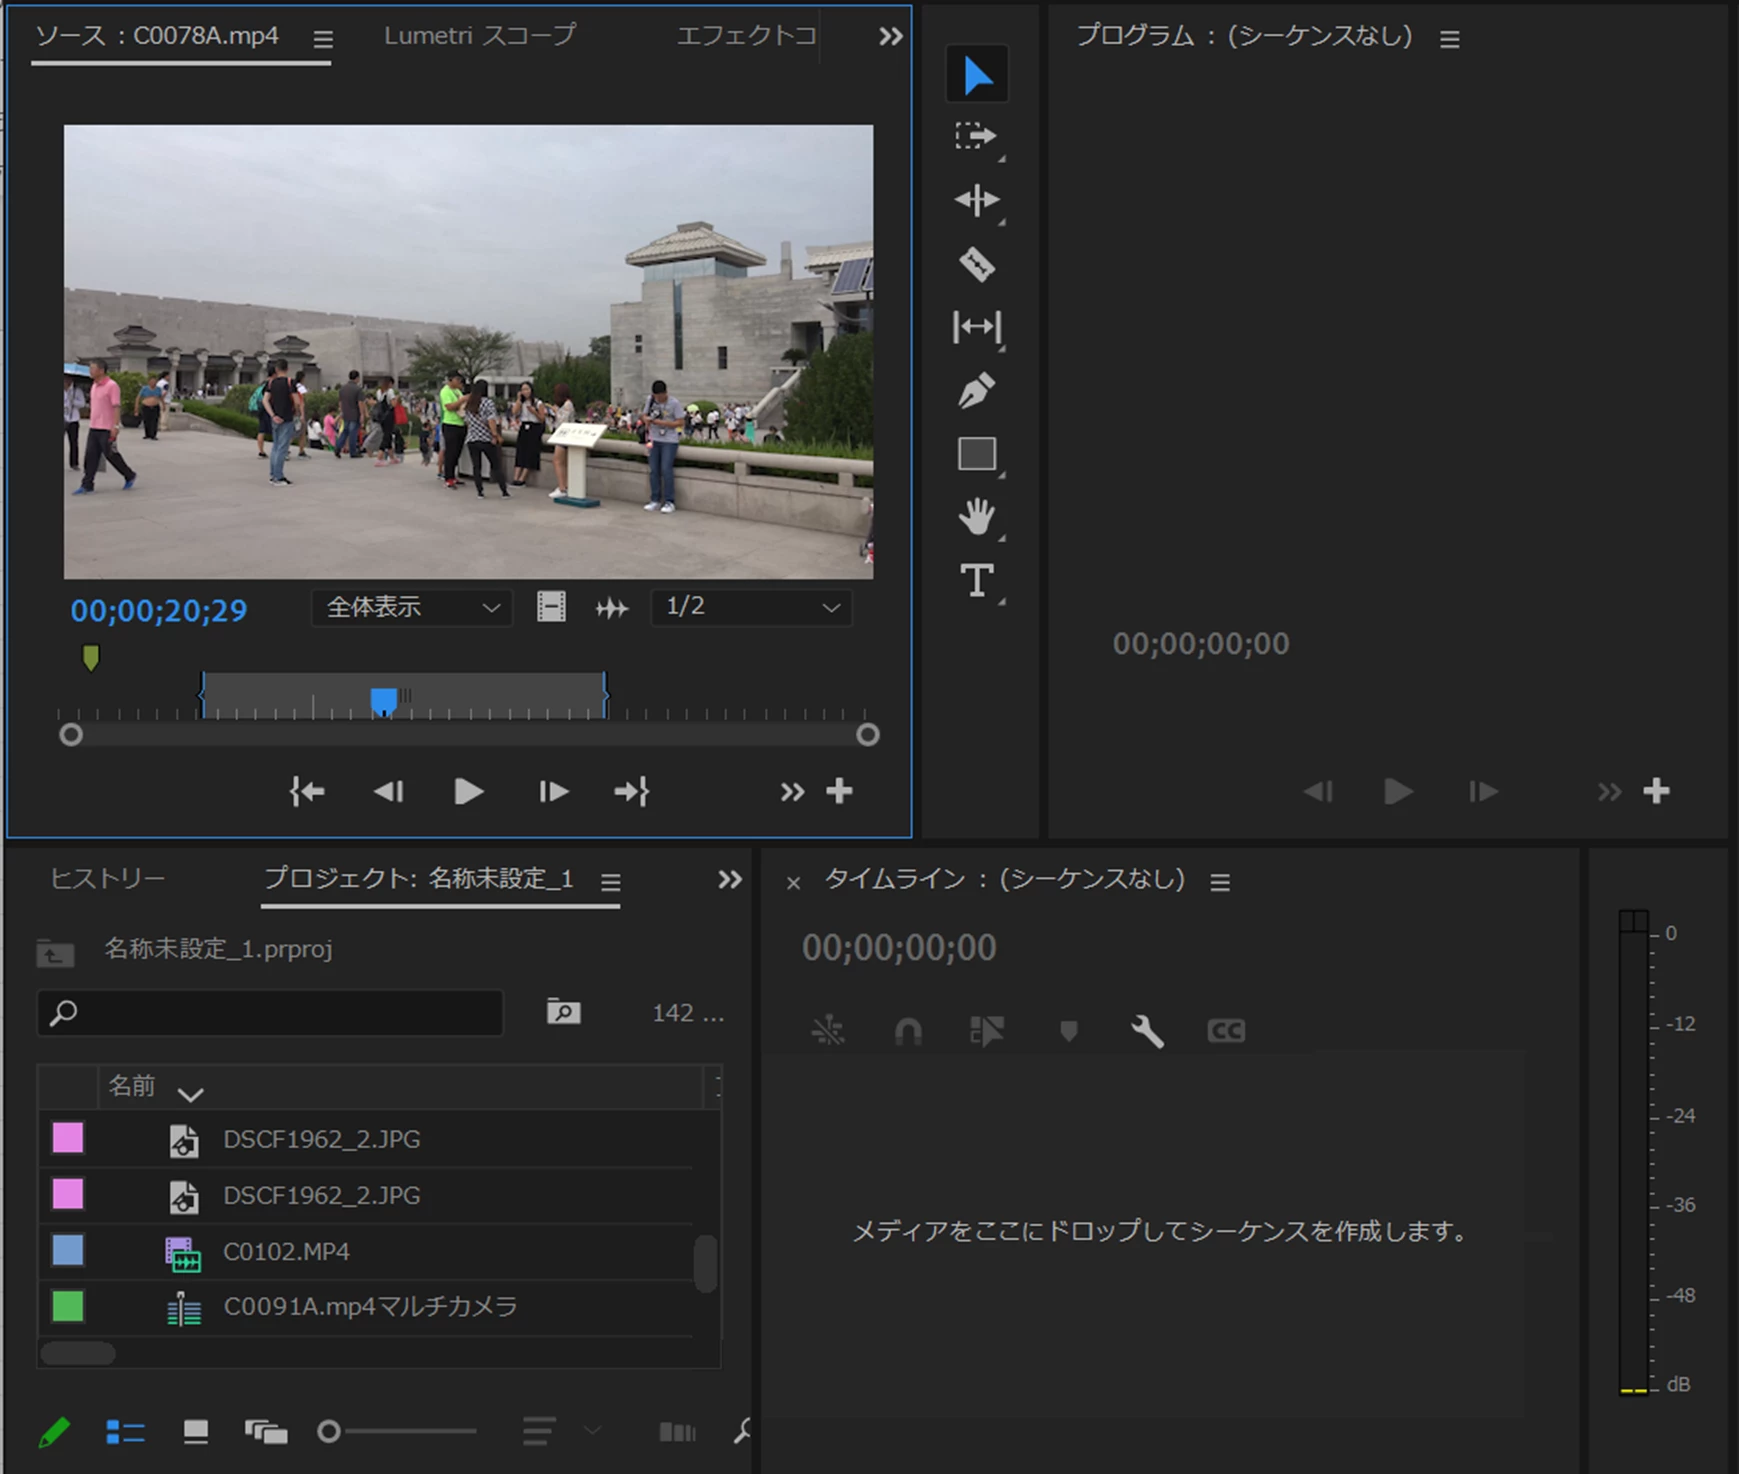Click Play in Program monitor
The width and height of the screenshot is (1739, 1474).
1398,792
